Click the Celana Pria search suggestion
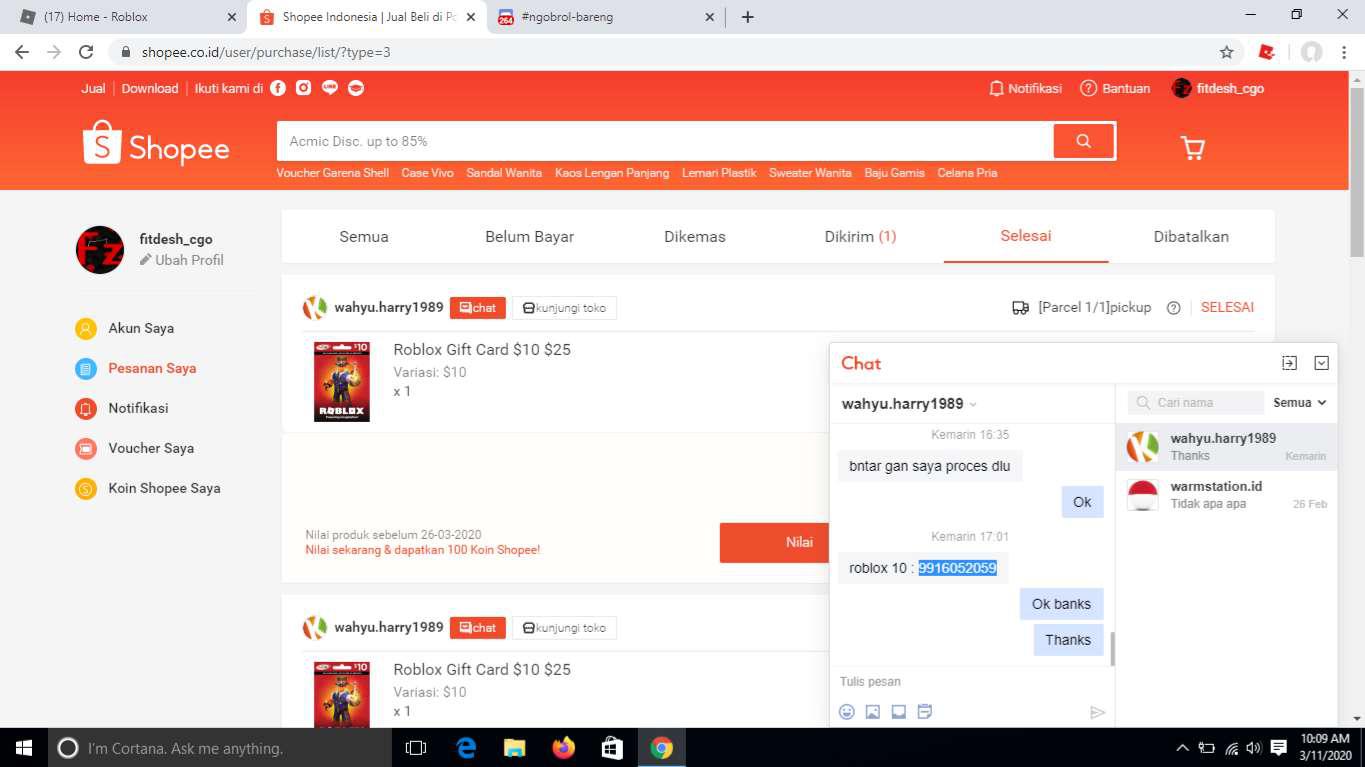Screen dimensions: 1365x767 point(967,173)
